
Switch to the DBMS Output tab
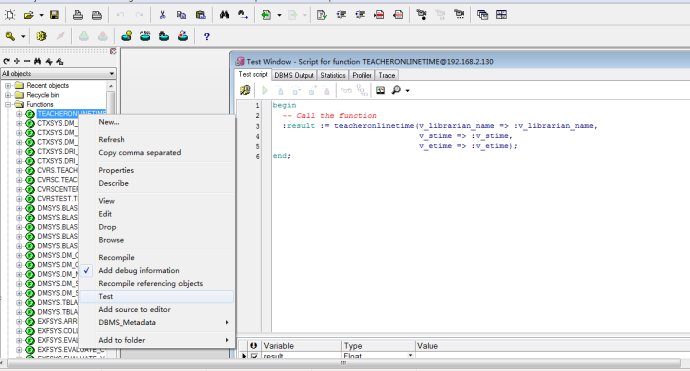point(294,75)
